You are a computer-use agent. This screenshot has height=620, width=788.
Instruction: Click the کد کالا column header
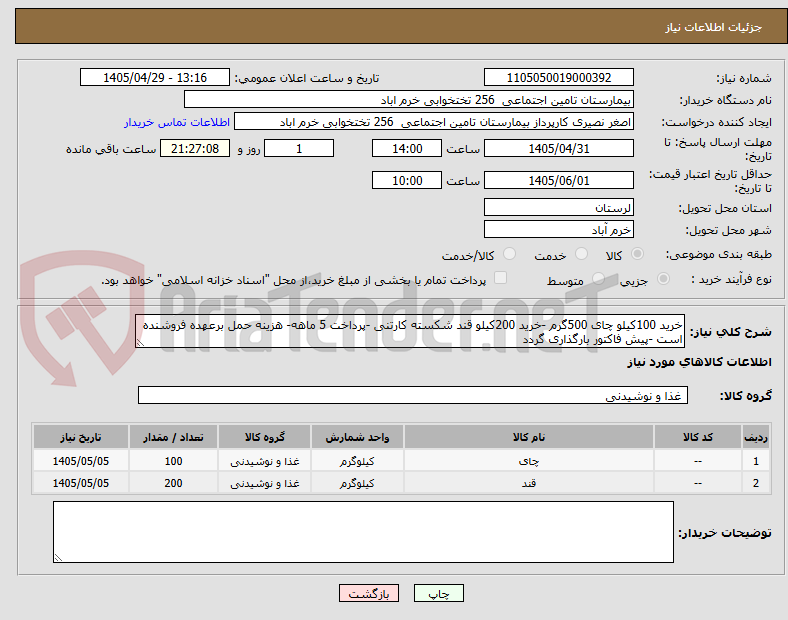click(698, 437)
